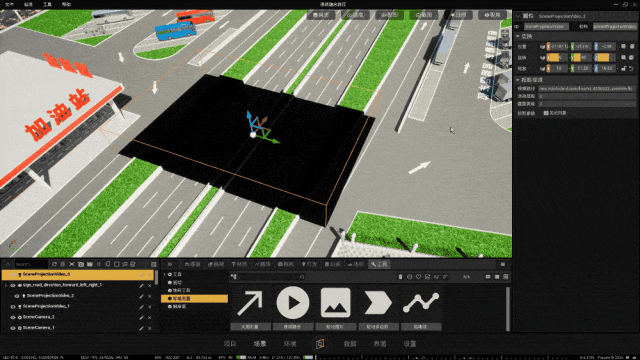Adjust the rotation Z slider field
This screenshot has width=640, height=360.
pyautogui.click(x=605, y=58)
